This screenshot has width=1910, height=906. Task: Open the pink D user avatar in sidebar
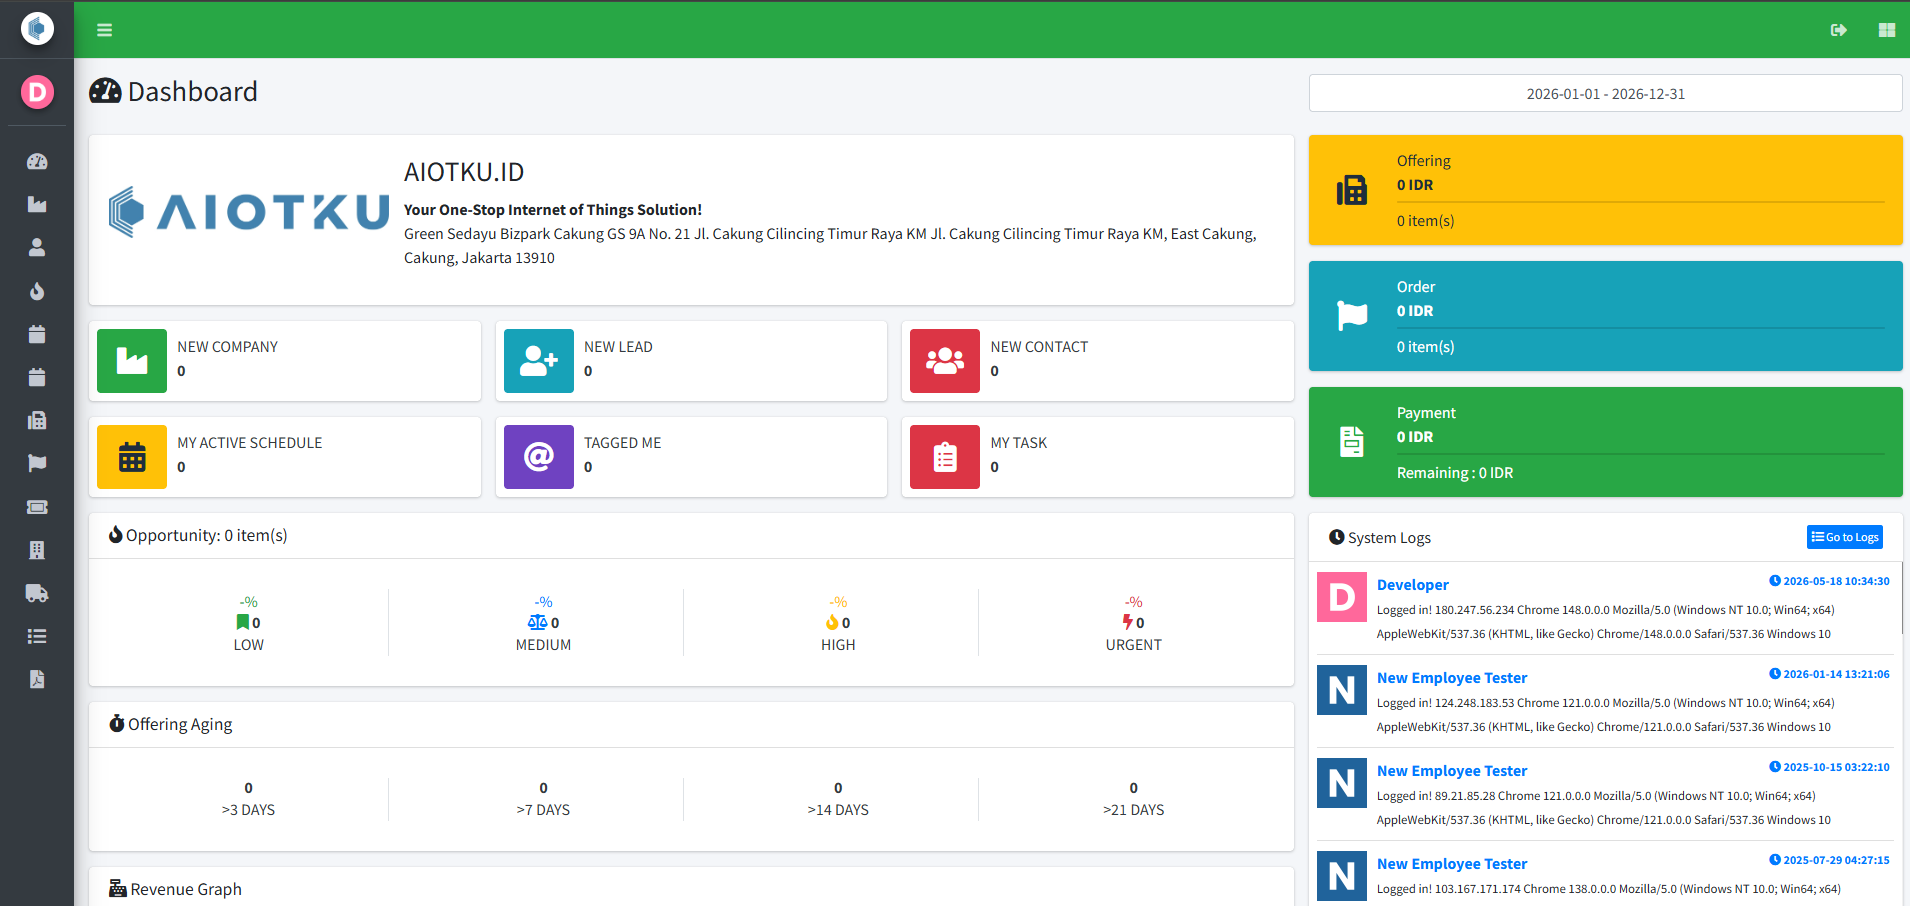click(x=37, y=92)
